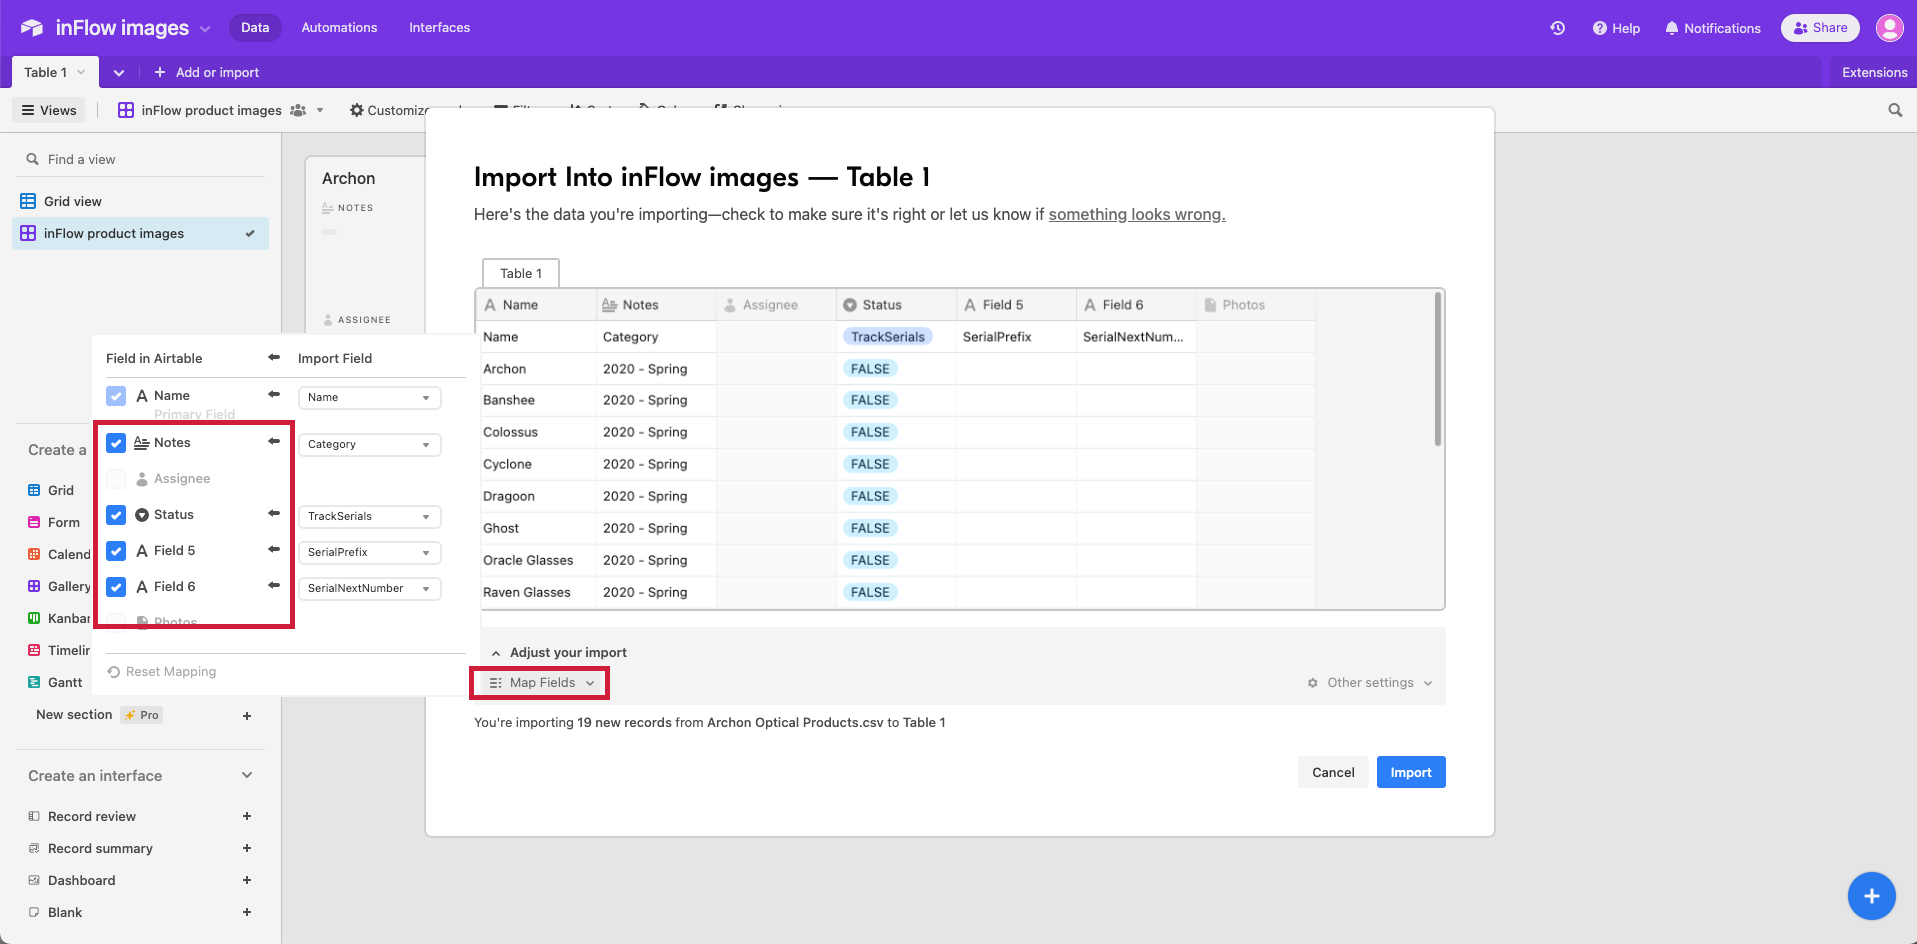This screenshot has height=944, width=1917.
Task: Click the Status column header
Action: pyautogui.click(x=896, y=305)
